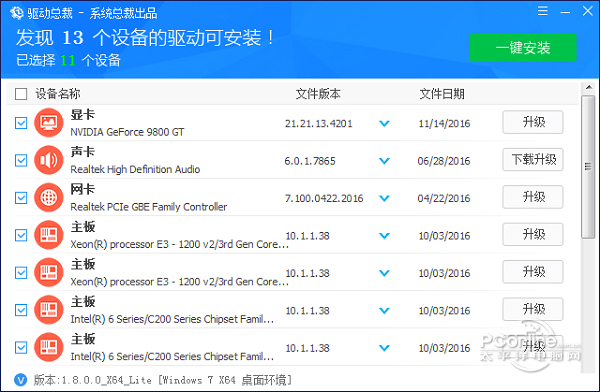600x392 pixels.
Task: Expand version dropdown of first Xeon row
Action: [x=384, y=236]
